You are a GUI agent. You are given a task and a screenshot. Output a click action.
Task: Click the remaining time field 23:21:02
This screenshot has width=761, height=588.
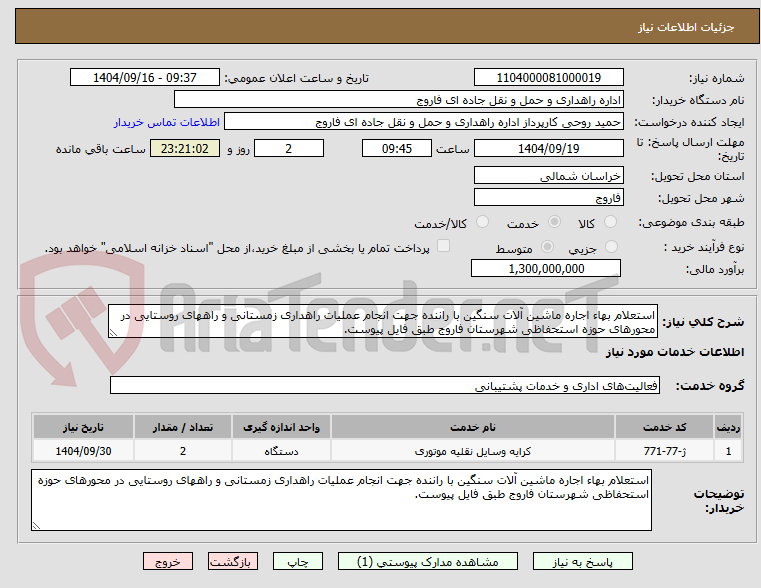click(184, 148)
